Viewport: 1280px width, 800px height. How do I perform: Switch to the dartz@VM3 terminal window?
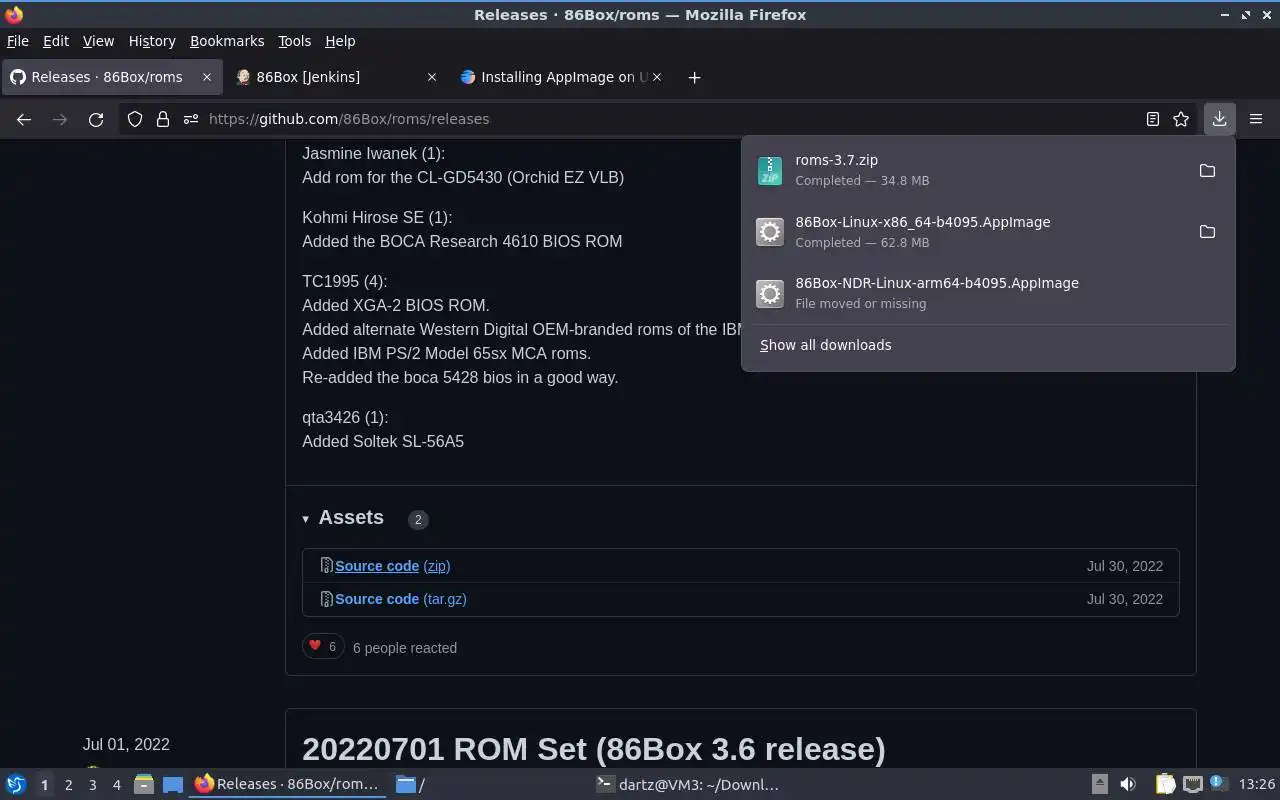coord(687,785)
